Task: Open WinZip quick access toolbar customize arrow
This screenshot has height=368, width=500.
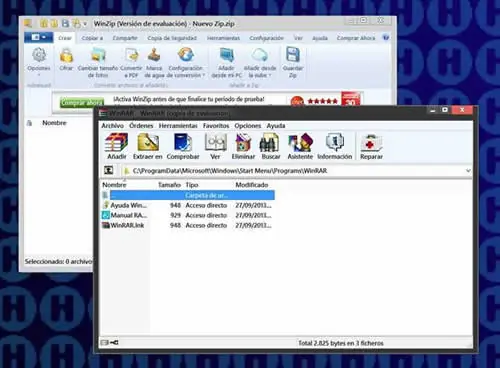Action: coord(85,24)
